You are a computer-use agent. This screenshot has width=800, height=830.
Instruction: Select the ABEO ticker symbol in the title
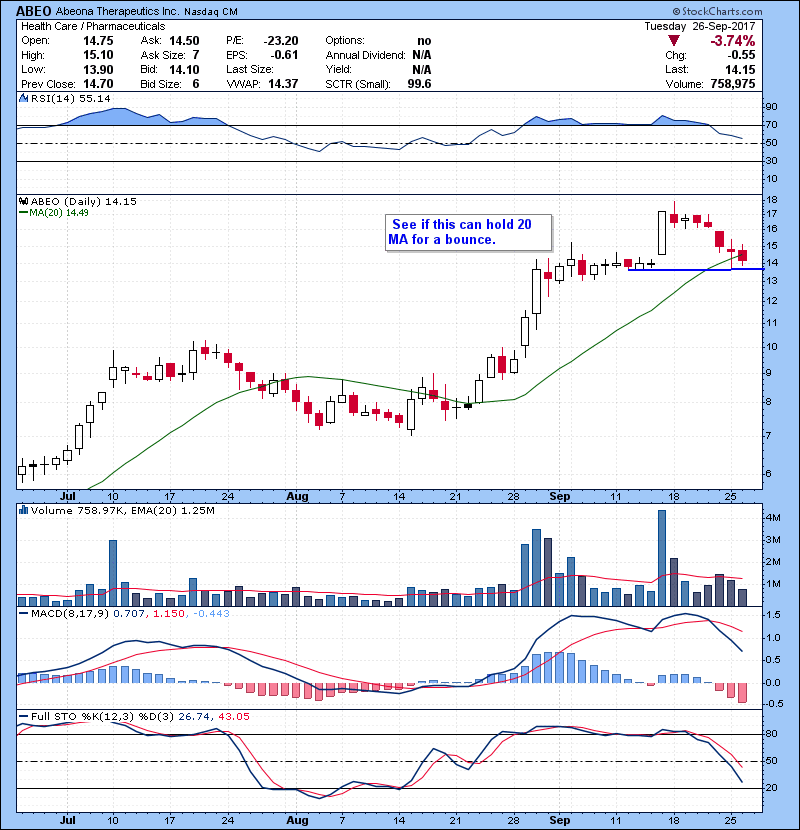tap(33, 11)
